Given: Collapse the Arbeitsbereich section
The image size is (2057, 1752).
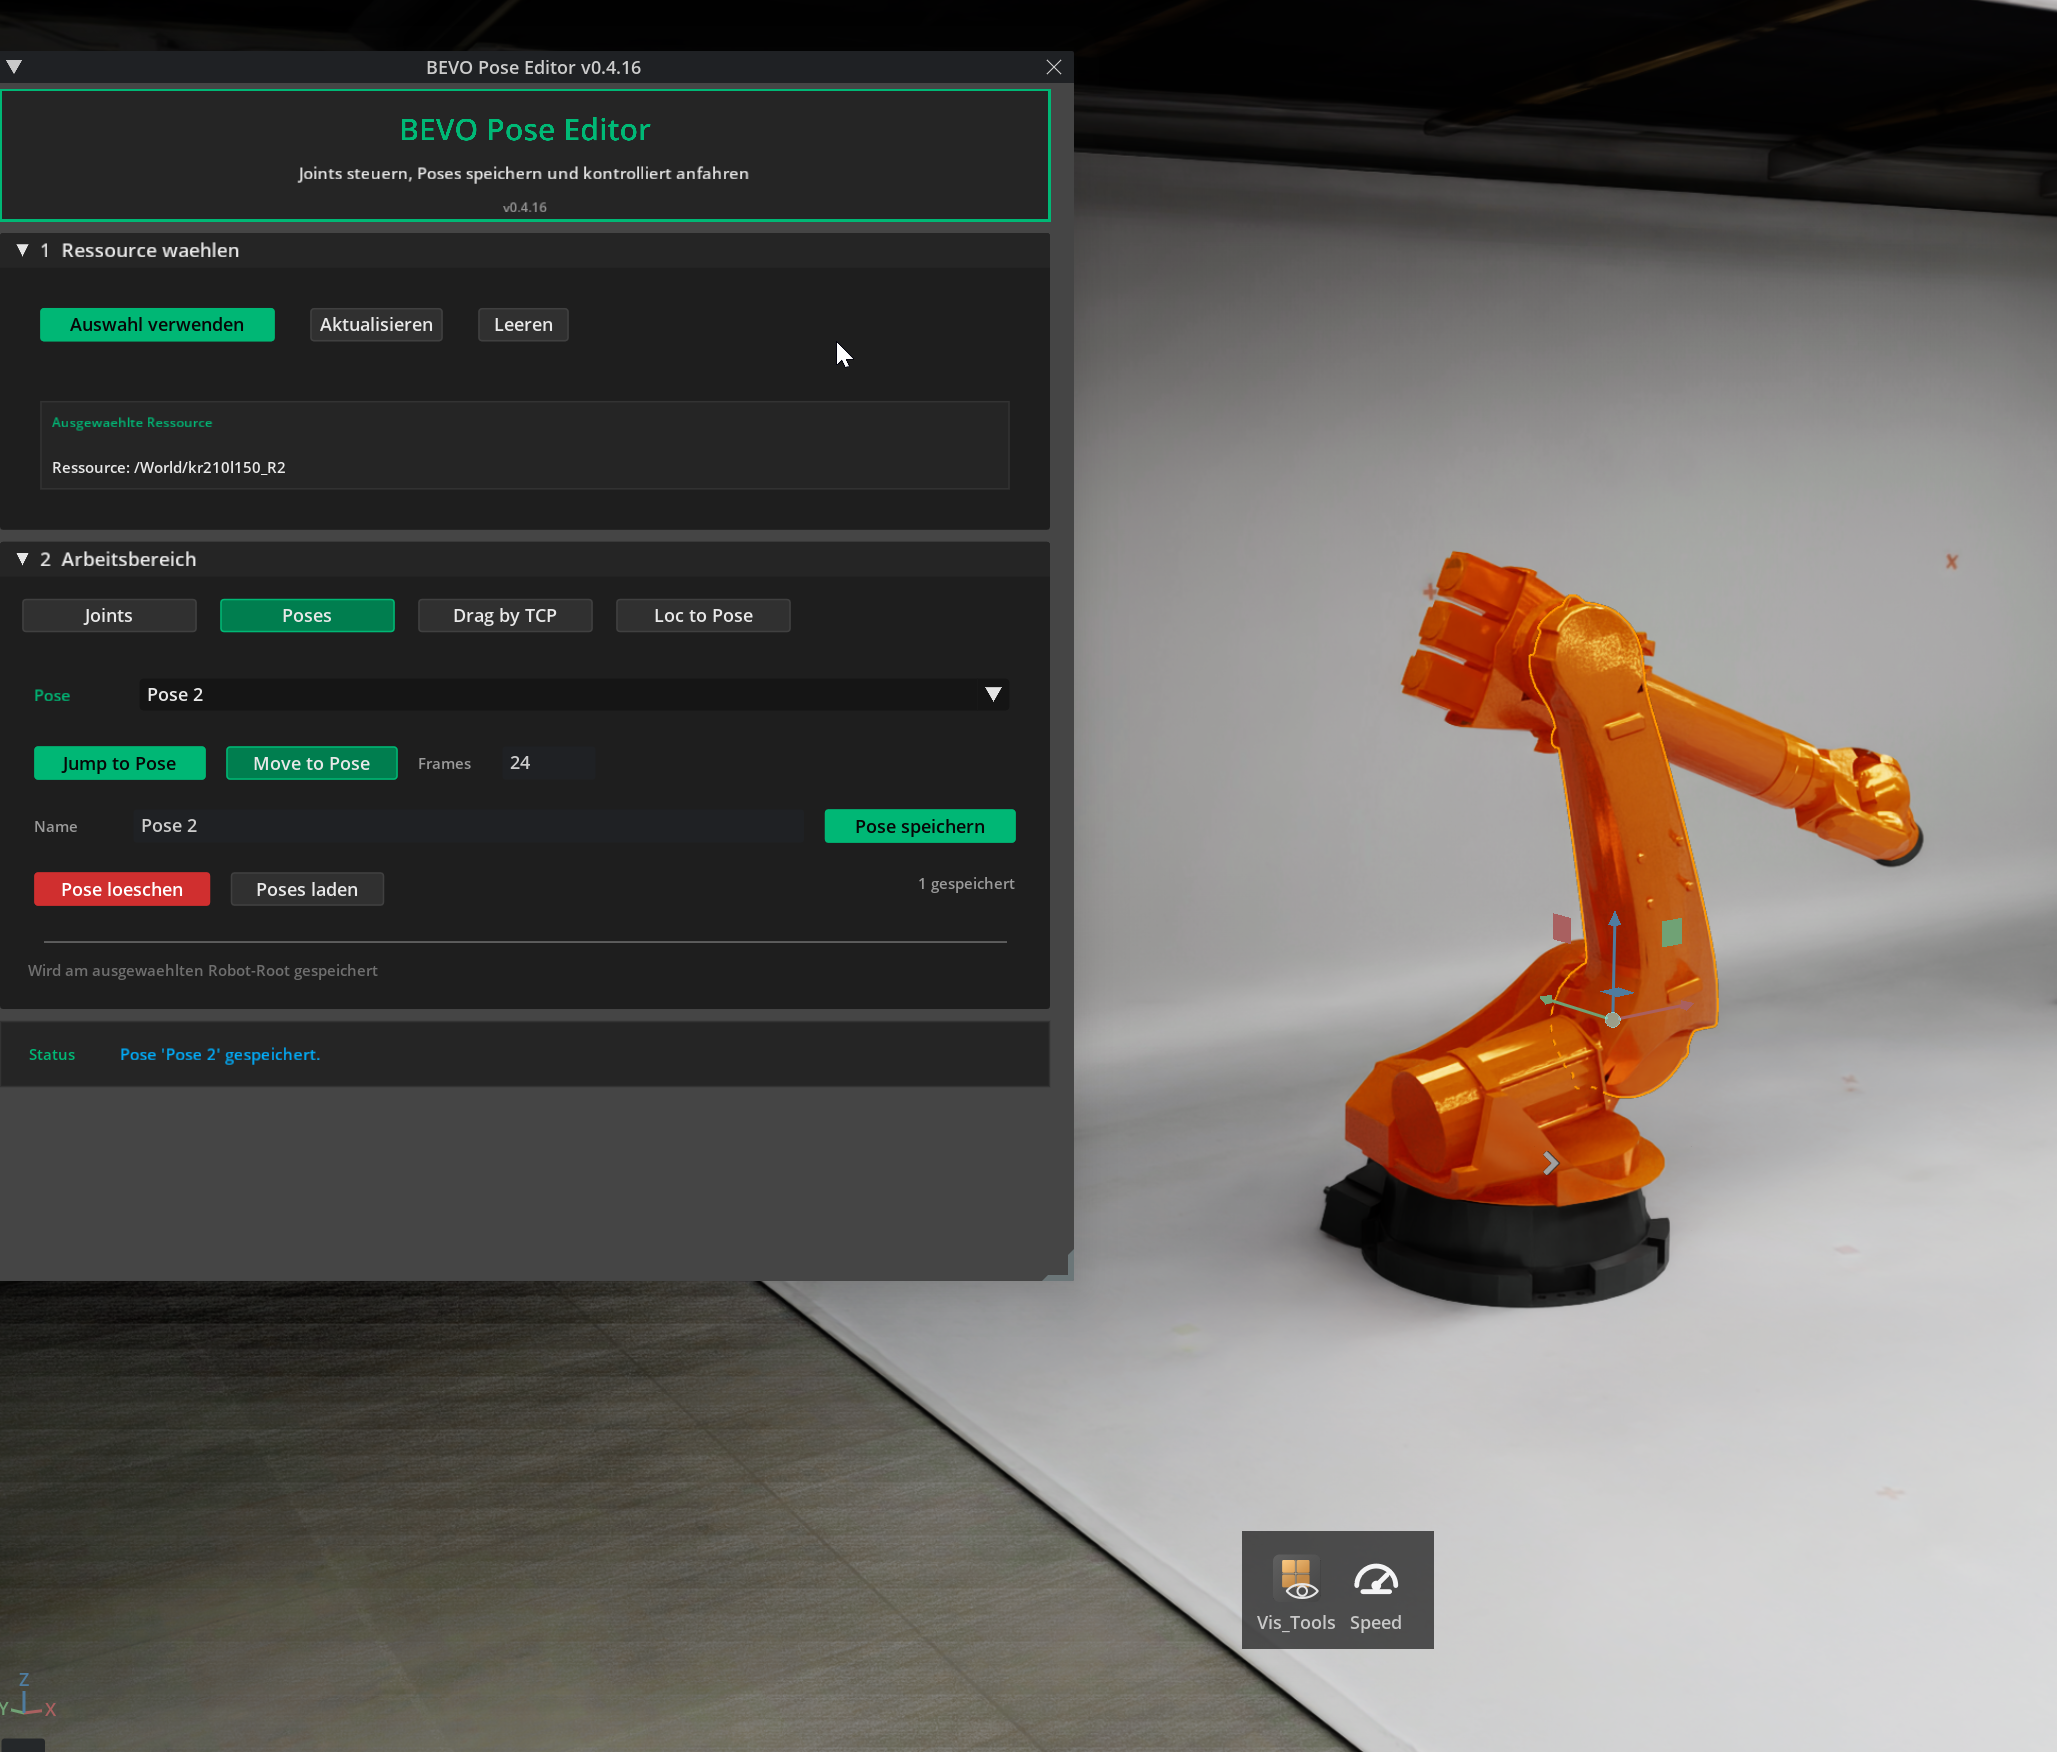Looking at the screenshot, I should point(22,559).
